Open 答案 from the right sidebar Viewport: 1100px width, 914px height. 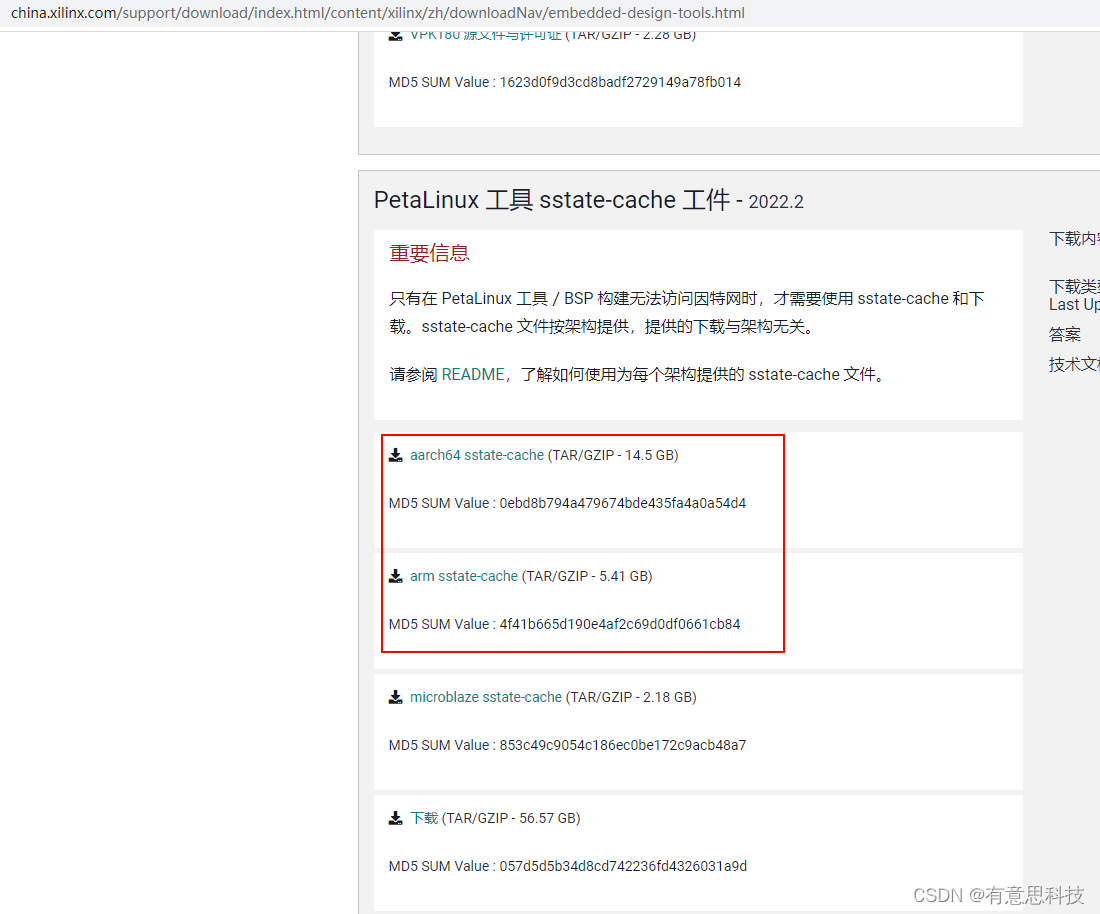click(1064, 334)
